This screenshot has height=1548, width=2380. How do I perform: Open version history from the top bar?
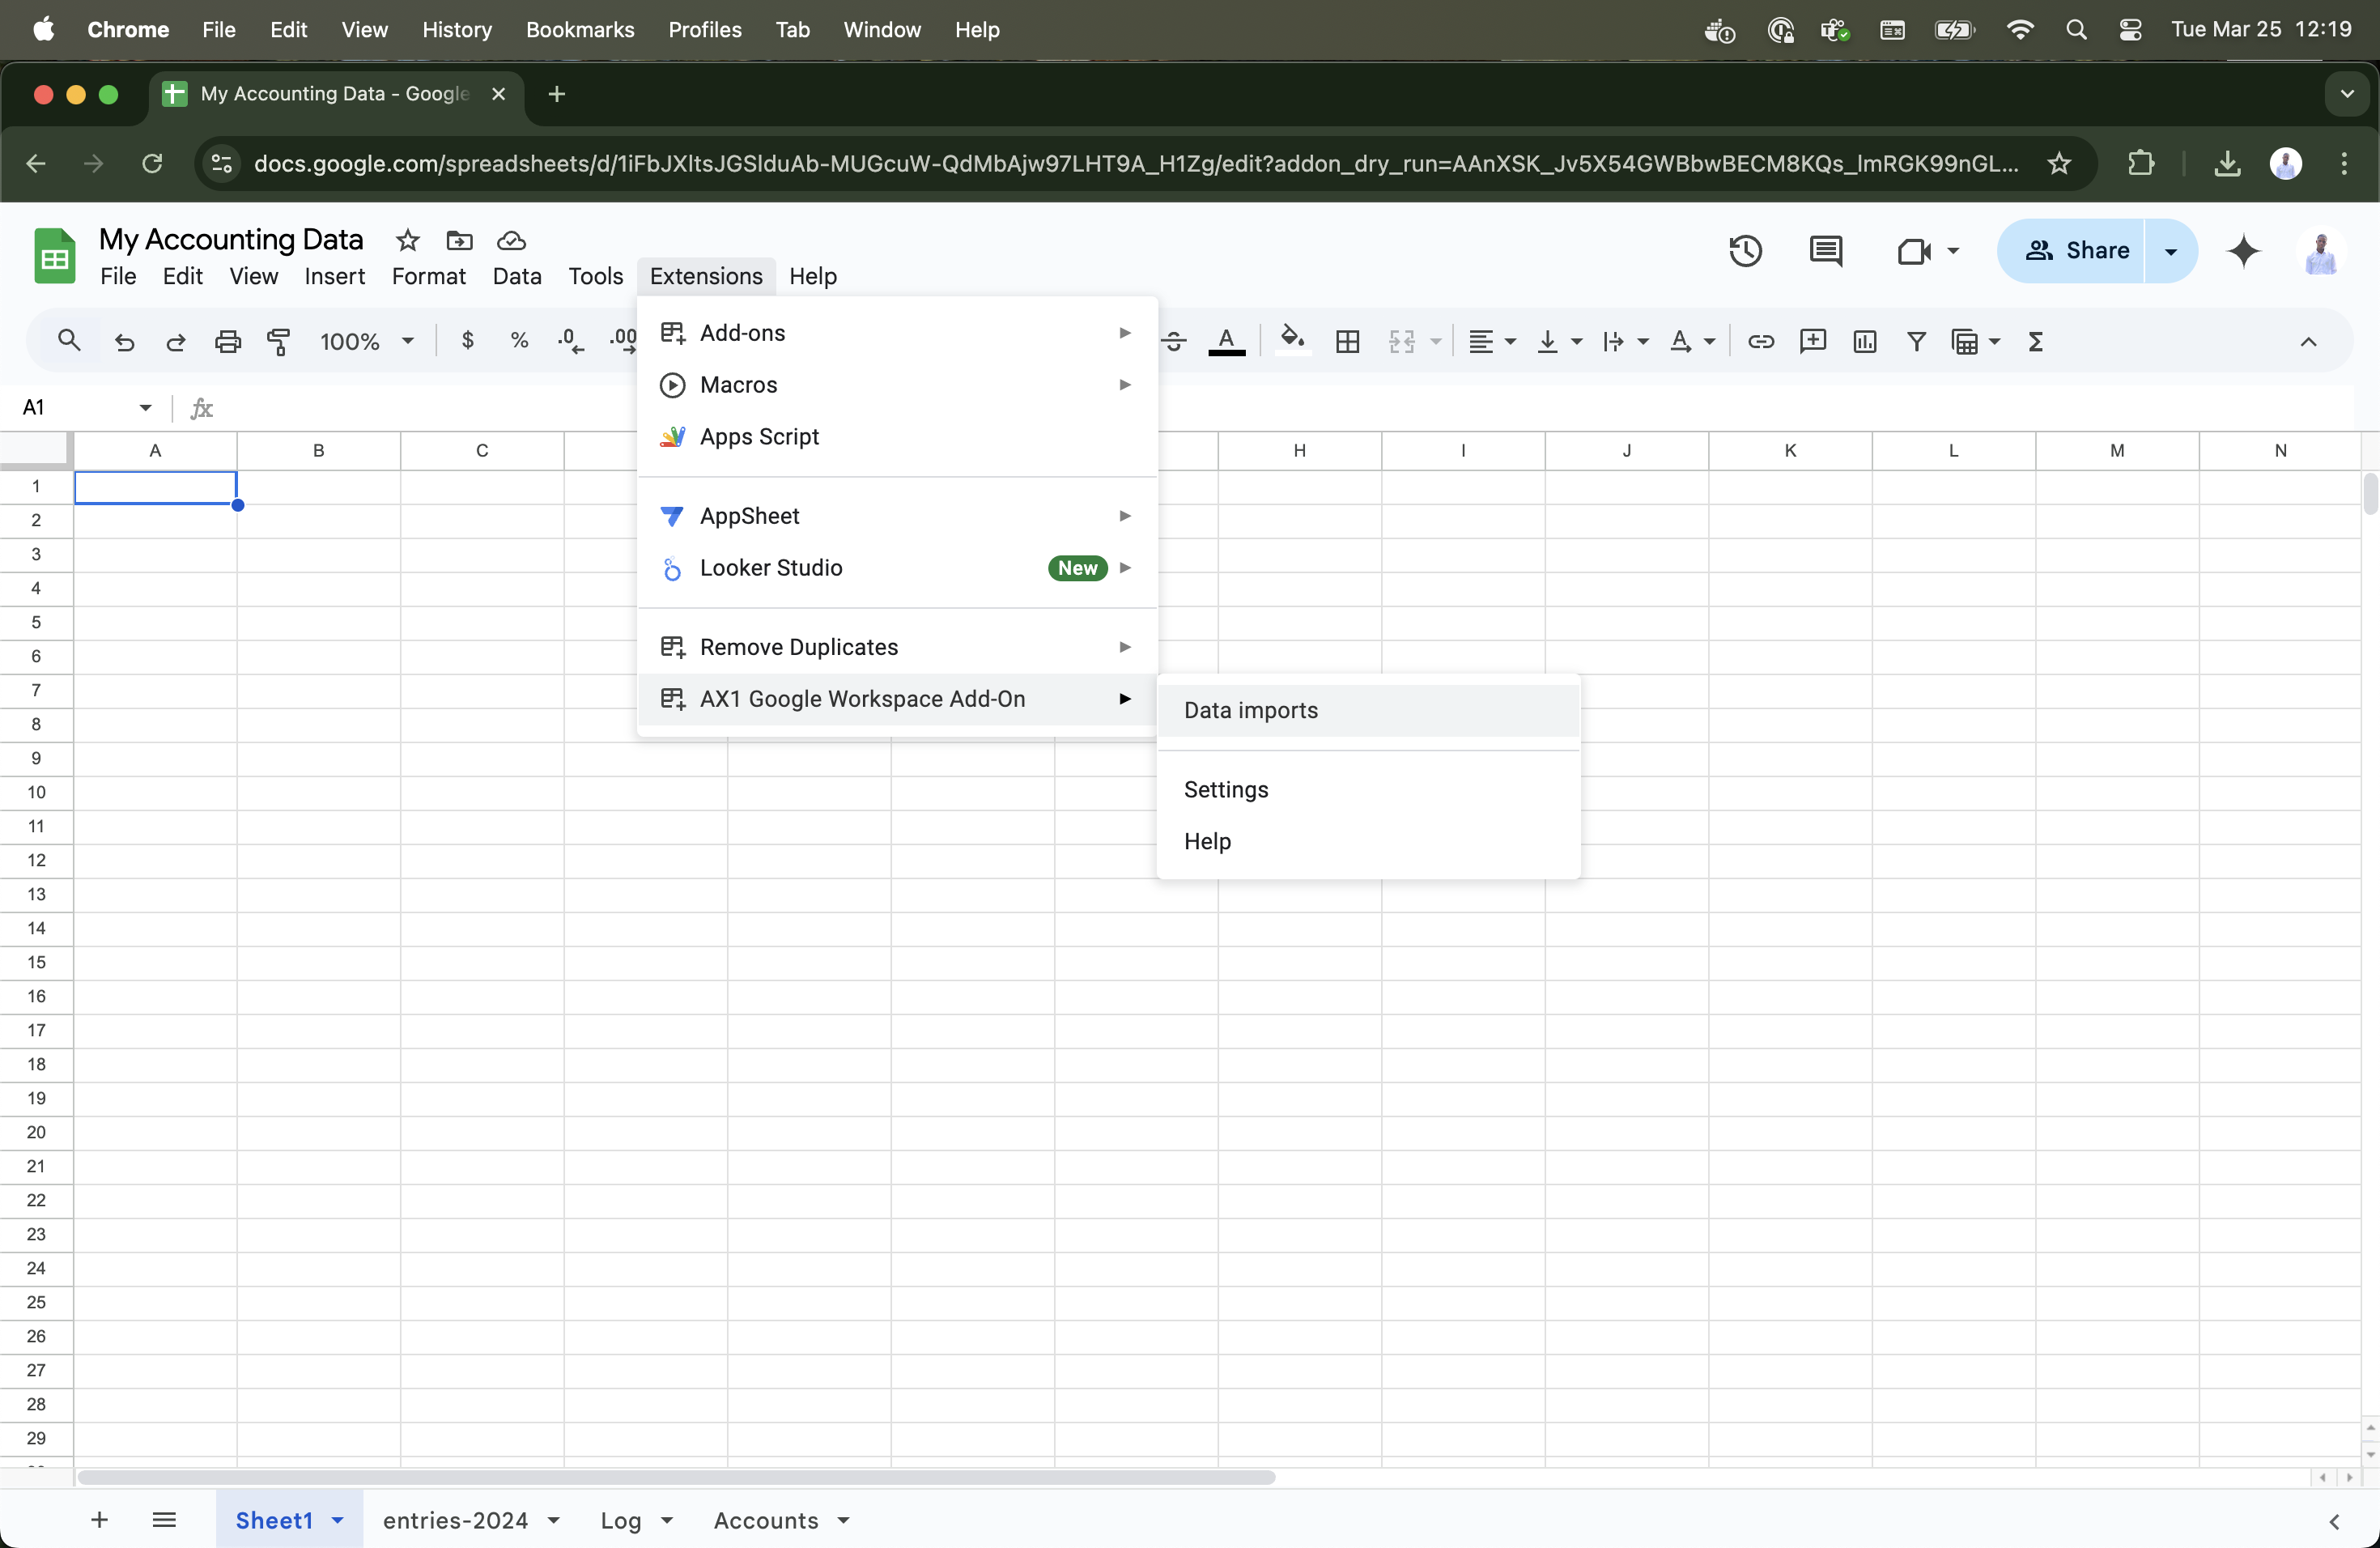[x=1746, y=251]
